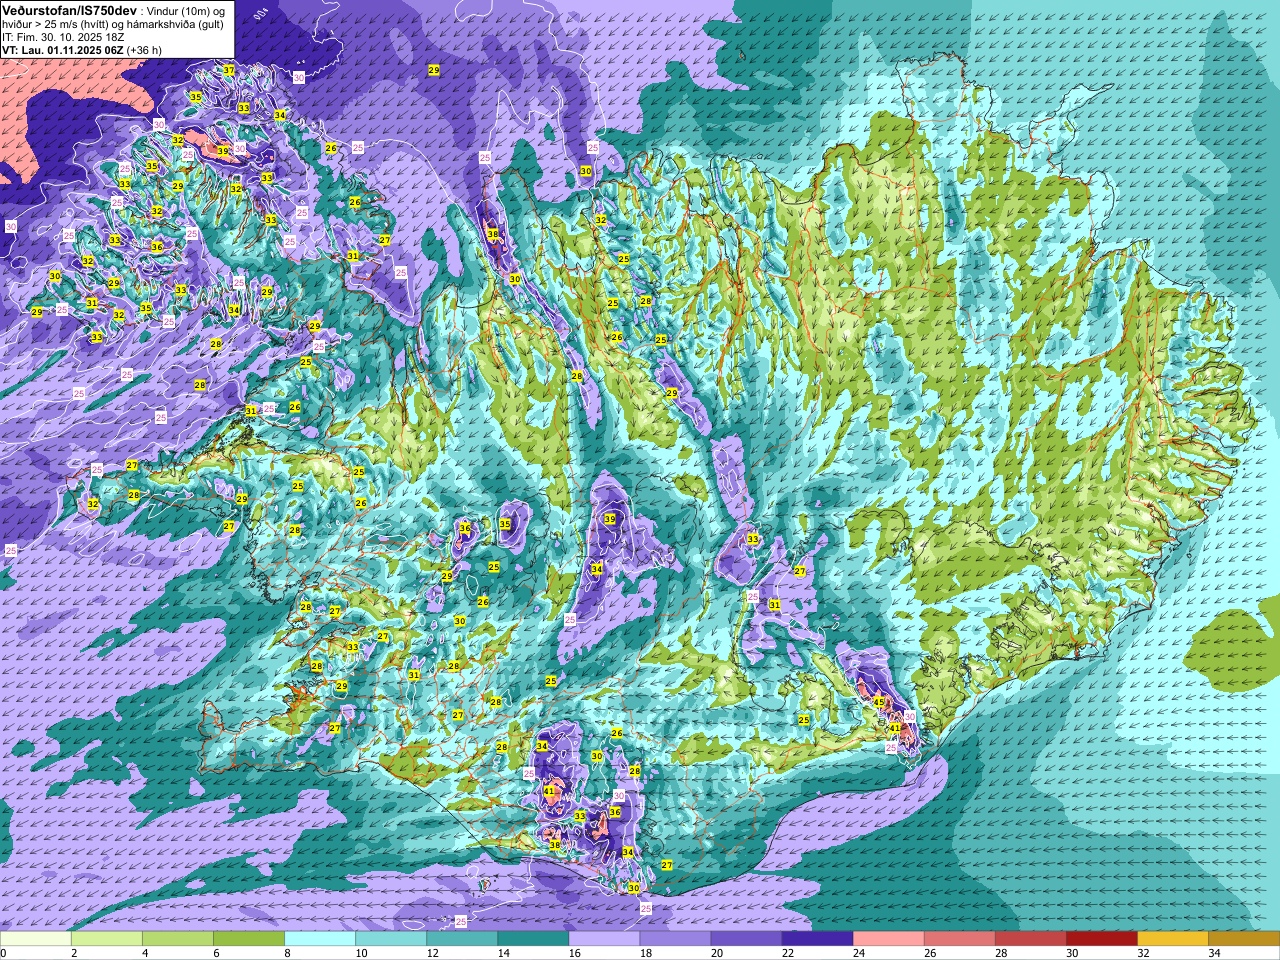
Task: Pick the 16–18 m/s lavender legend swatch
Action: click(x=604, y=939)
